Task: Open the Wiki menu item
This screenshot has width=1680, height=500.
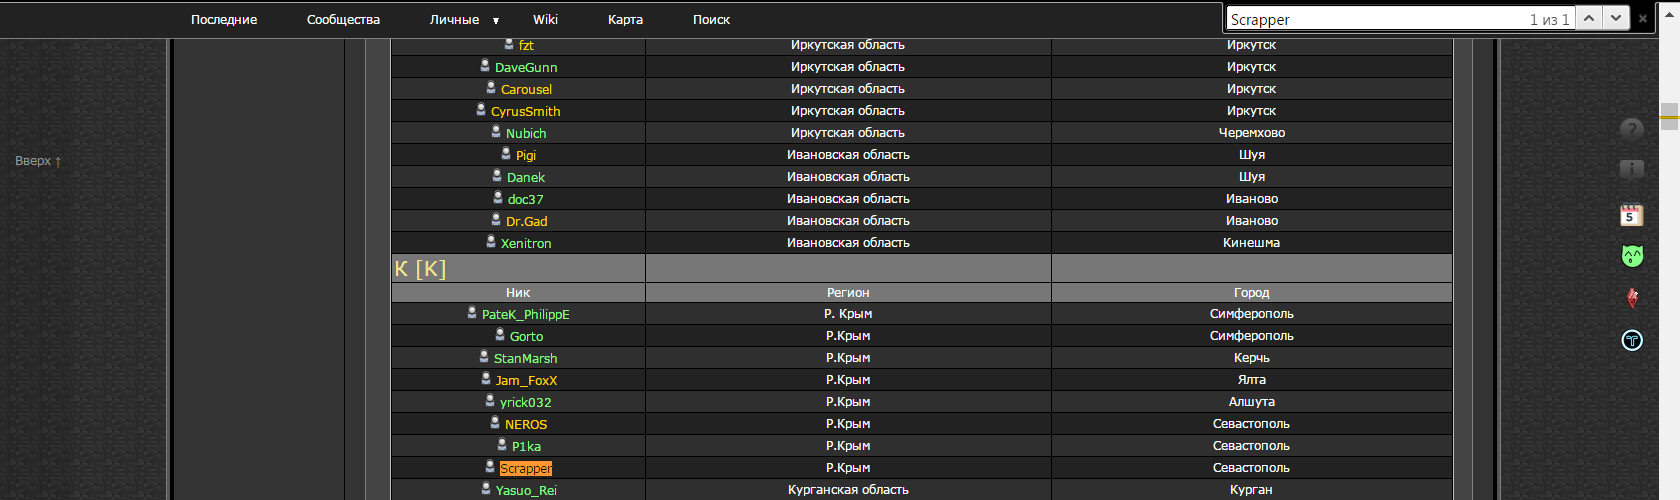Action: [545, 20]
